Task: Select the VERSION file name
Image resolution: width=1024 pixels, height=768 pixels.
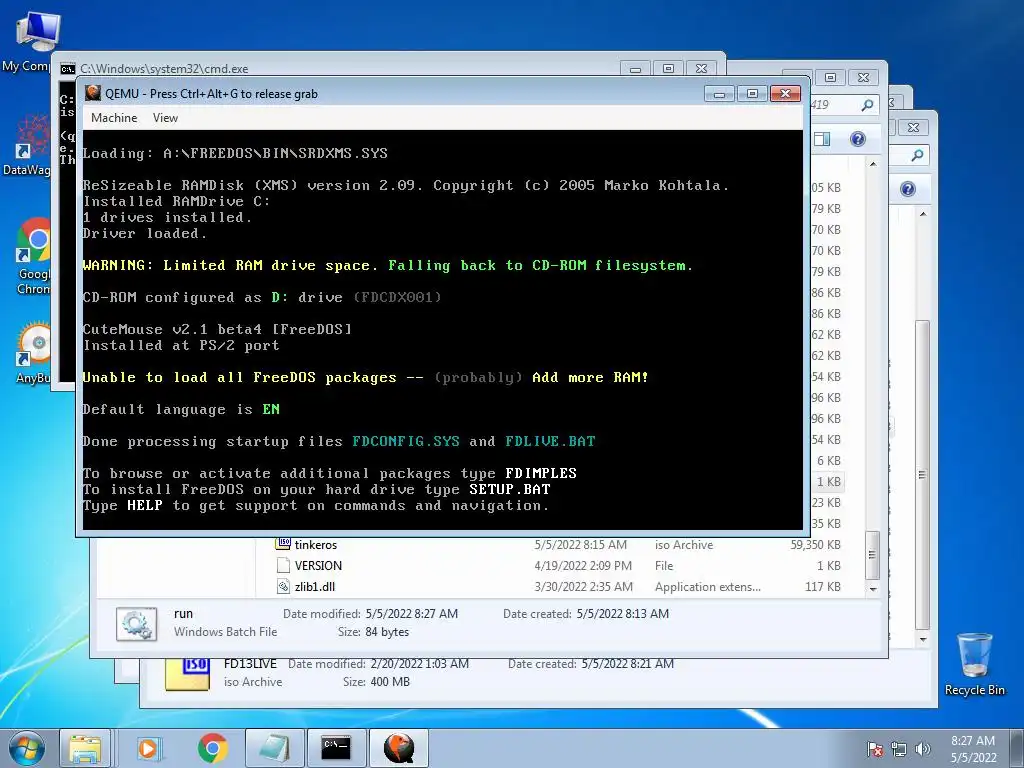Action: (318, 566)
